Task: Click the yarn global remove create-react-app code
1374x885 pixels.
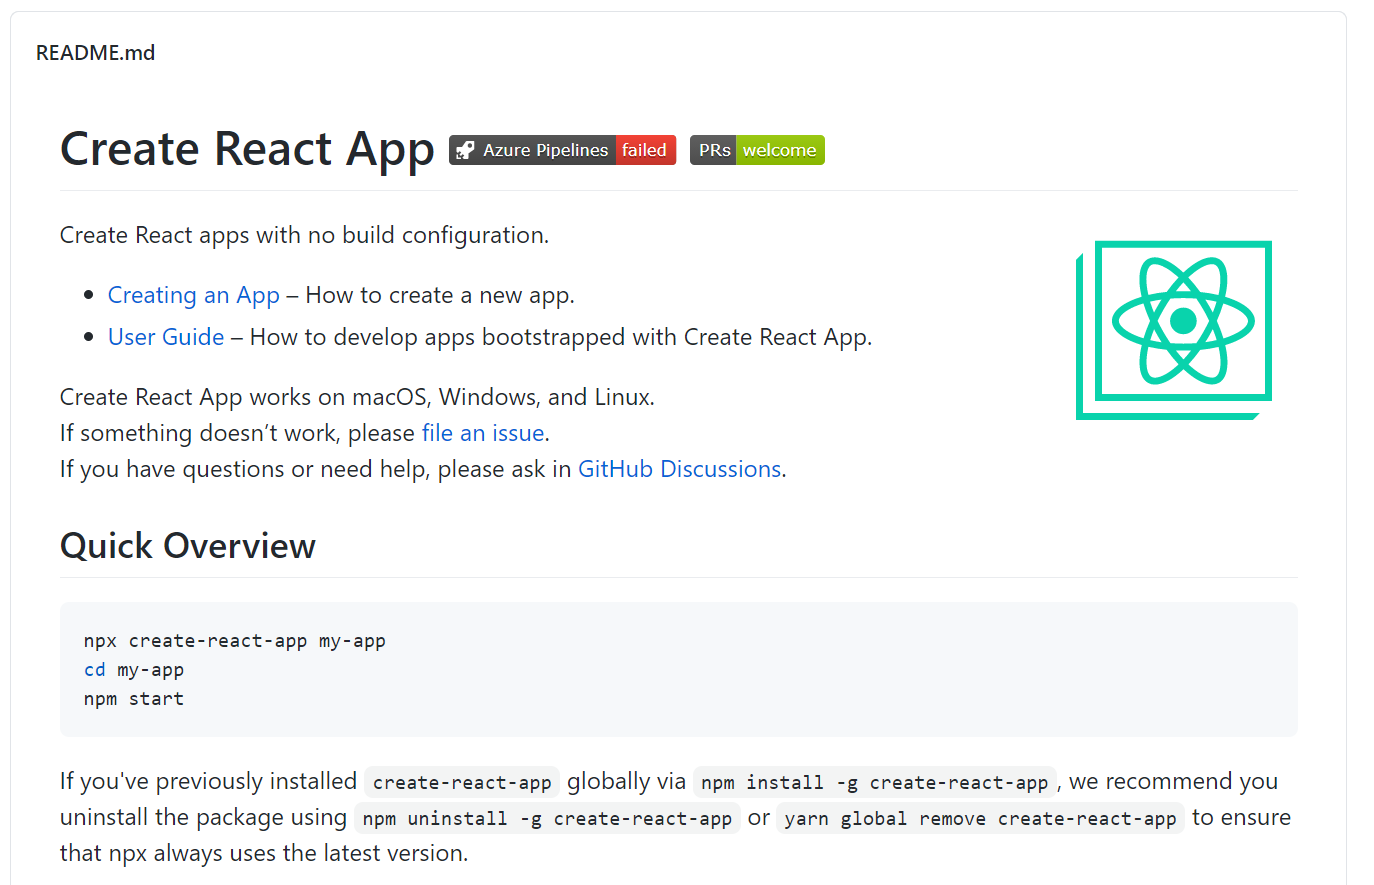Action: 980,818
